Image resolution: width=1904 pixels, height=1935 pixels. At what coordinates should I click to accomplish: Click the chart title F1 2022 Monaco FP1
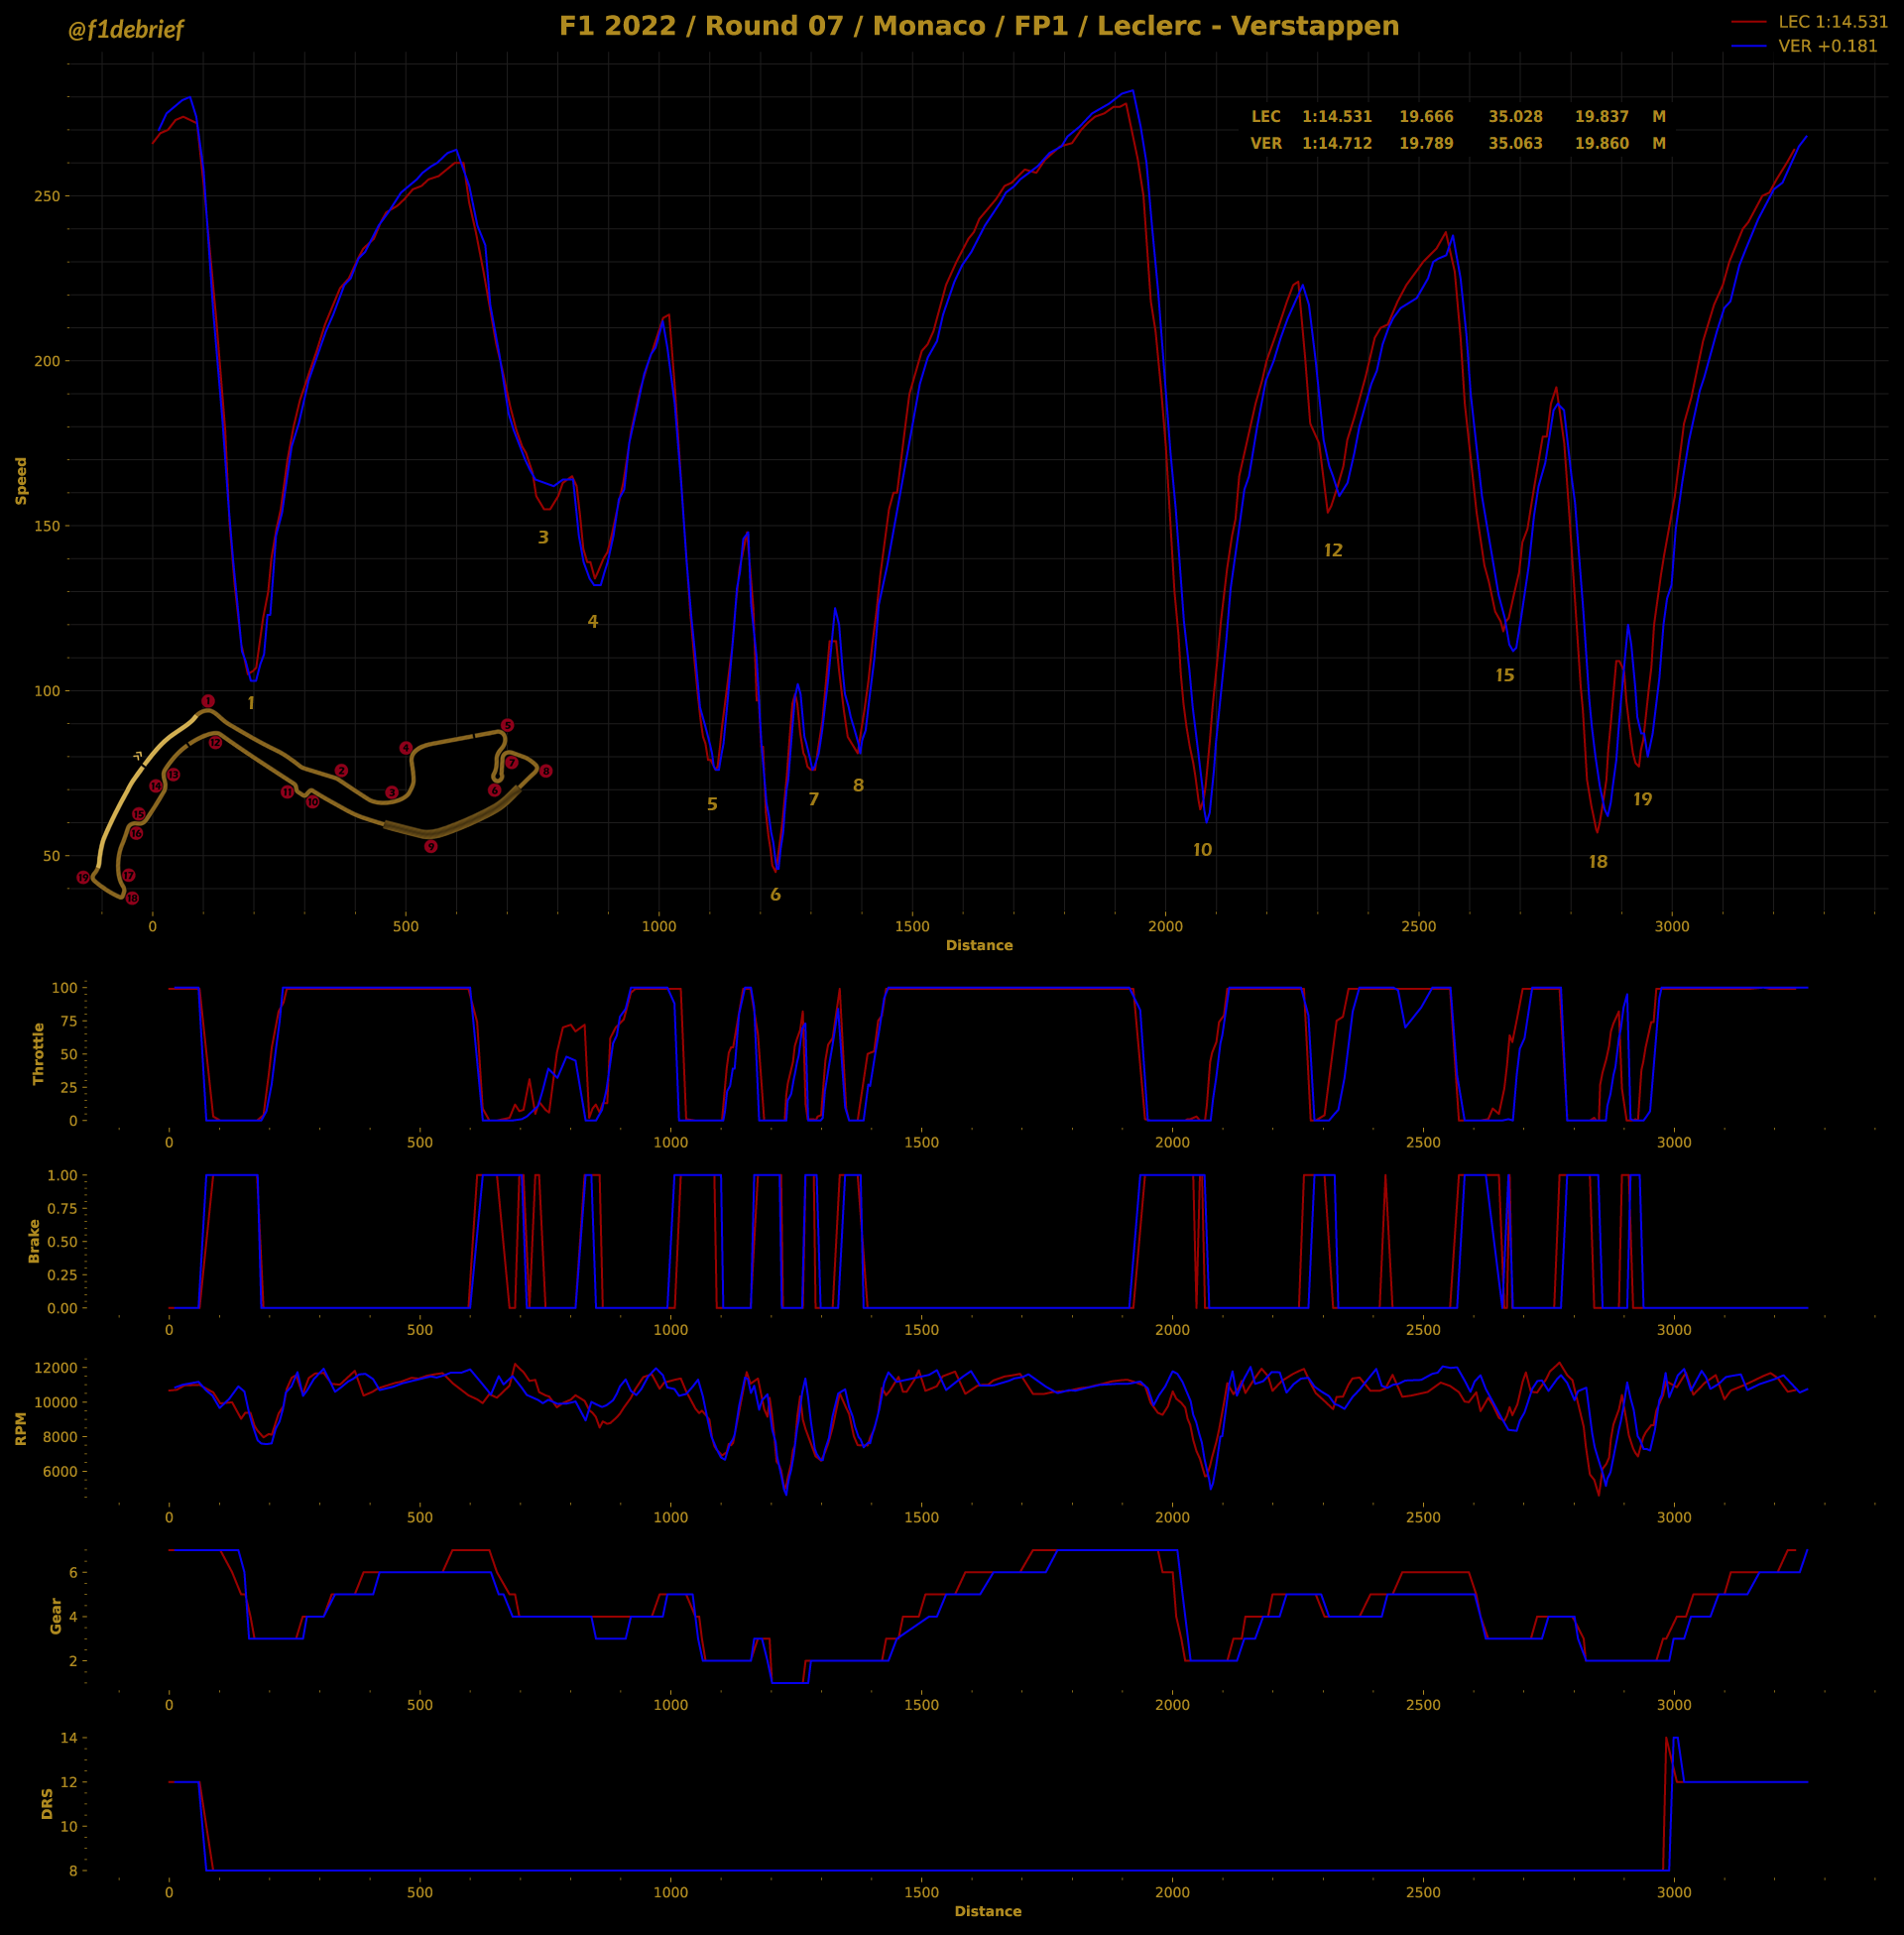(978, 26)
